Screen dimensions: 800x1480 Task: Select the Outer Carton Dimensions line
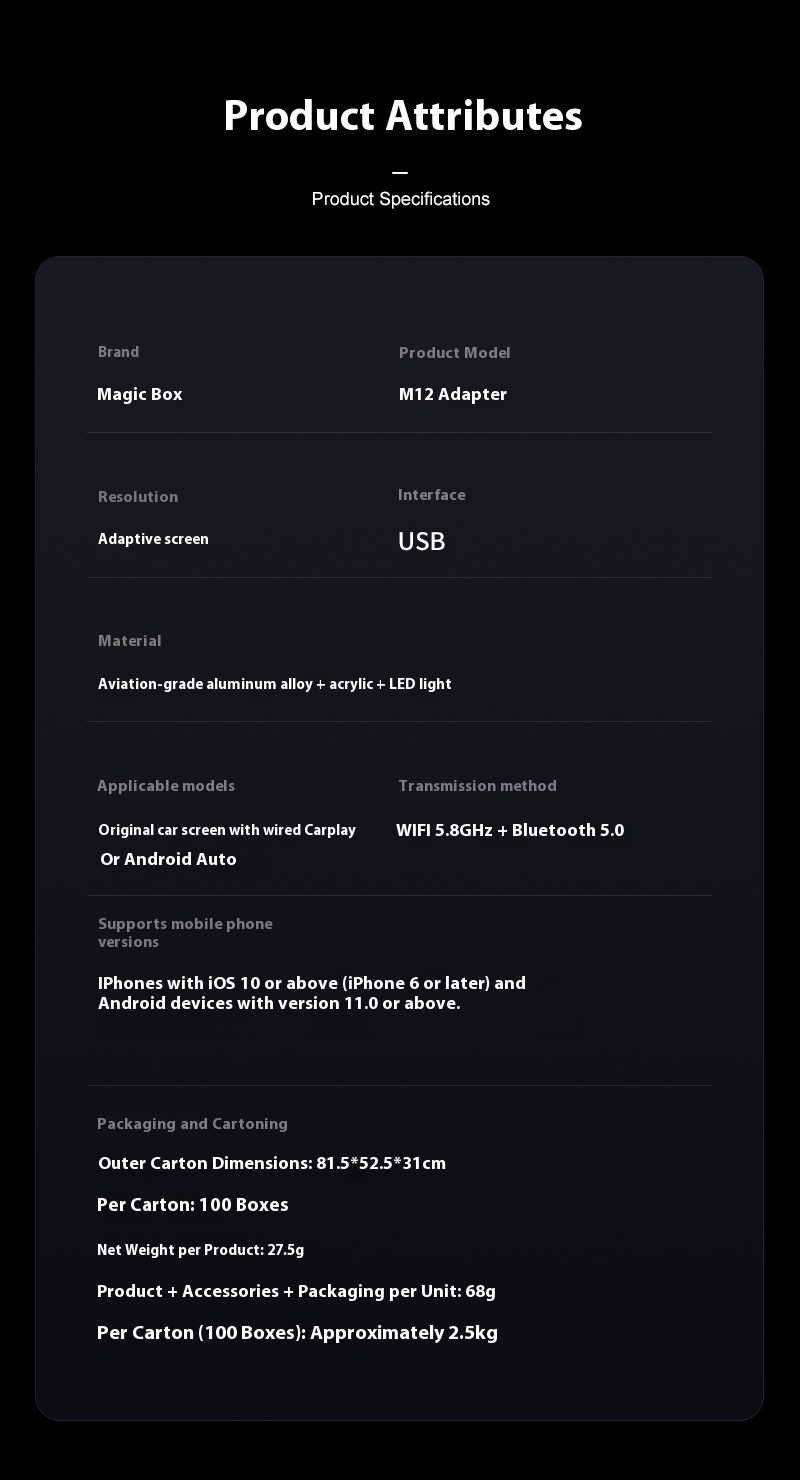click(x=272, y=1163)
